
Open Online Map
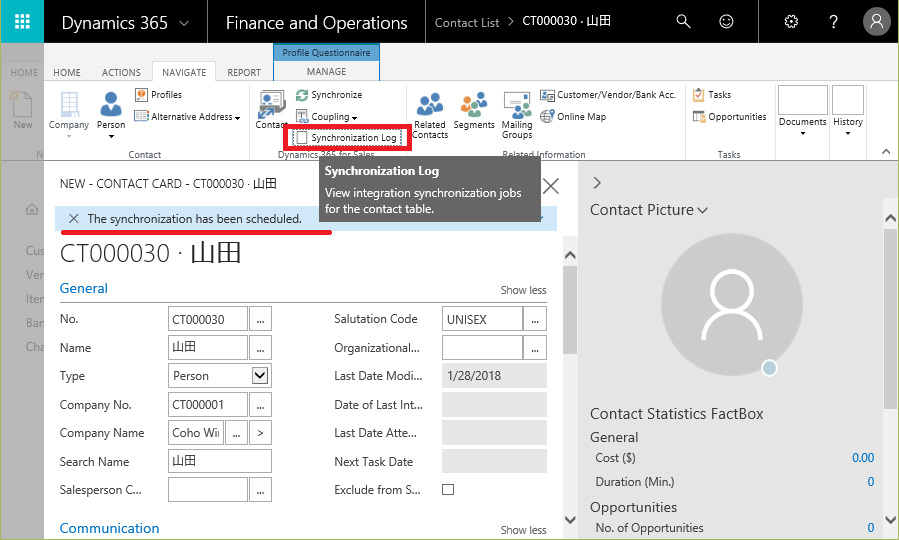click(x=573, y=116)
